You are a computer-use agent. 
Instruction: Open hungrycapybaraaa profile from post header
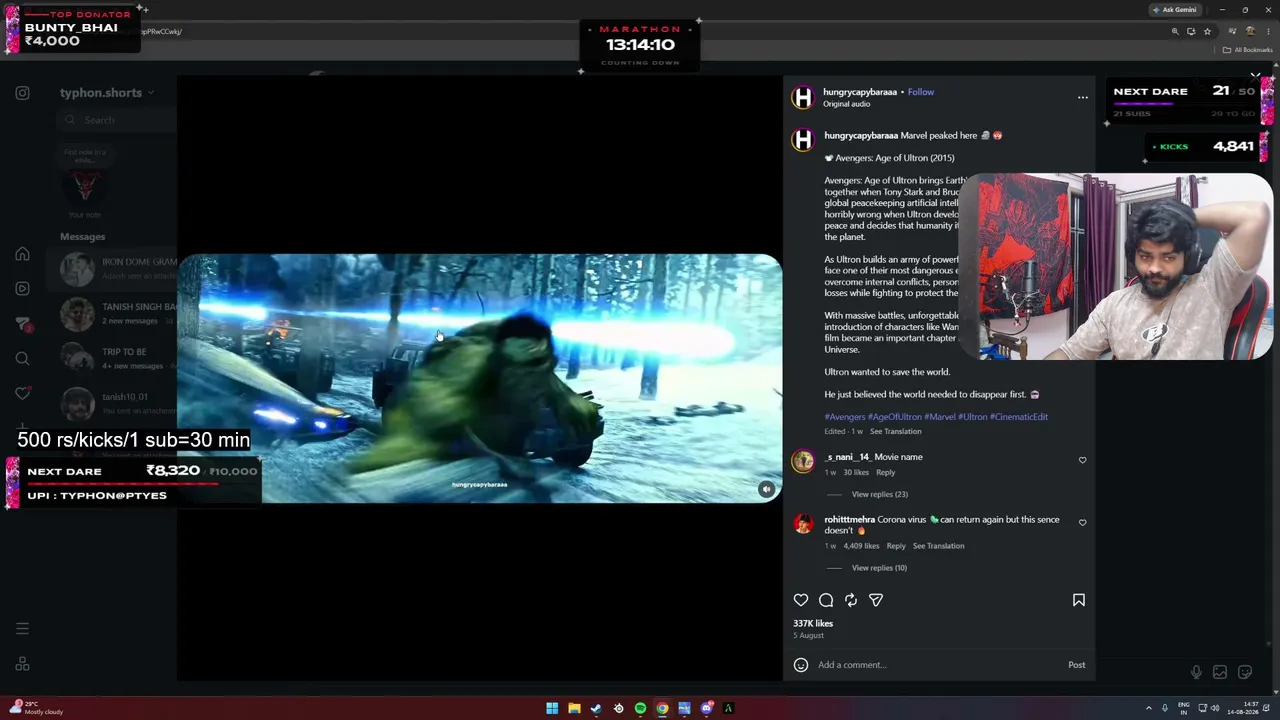(860, 92)
